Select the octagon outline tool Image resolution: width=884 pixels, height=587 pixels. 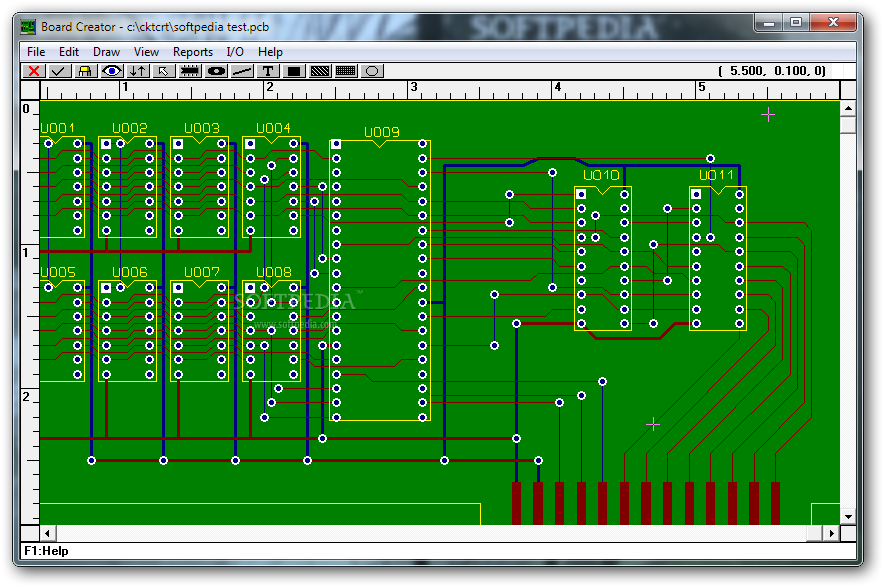pos(372,71)
